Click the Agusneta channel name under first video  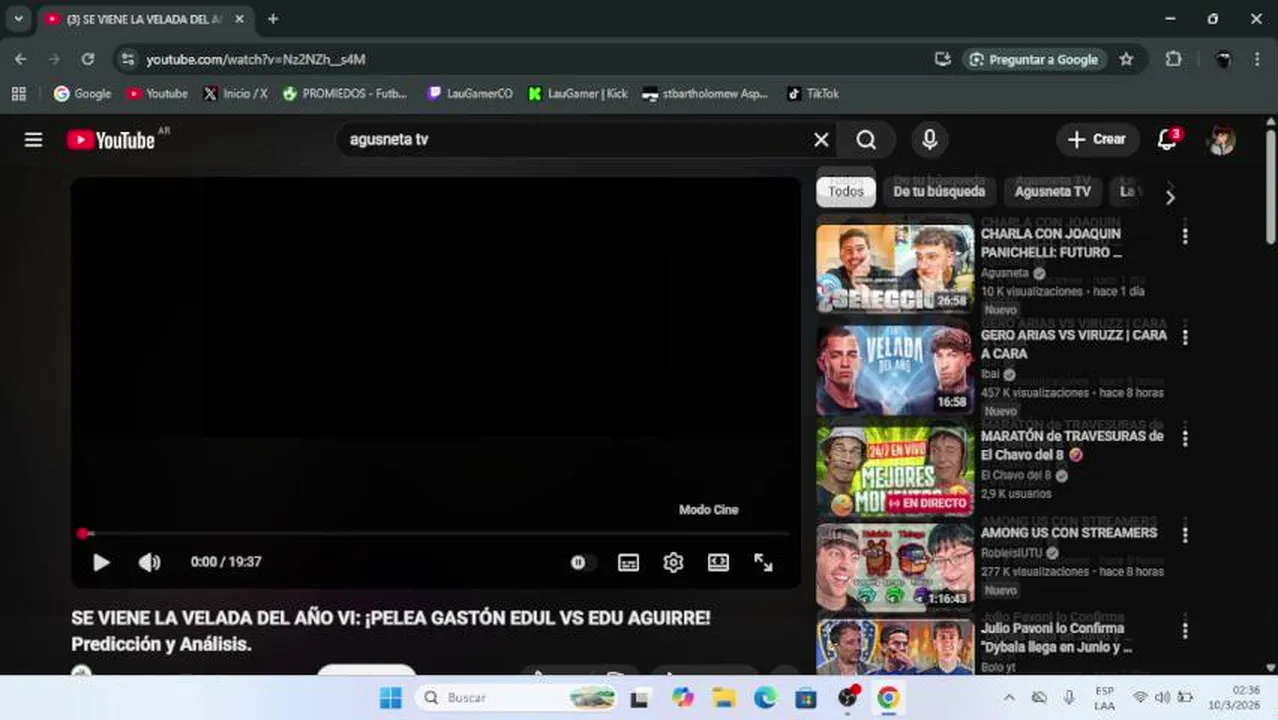coord(1004,273)
